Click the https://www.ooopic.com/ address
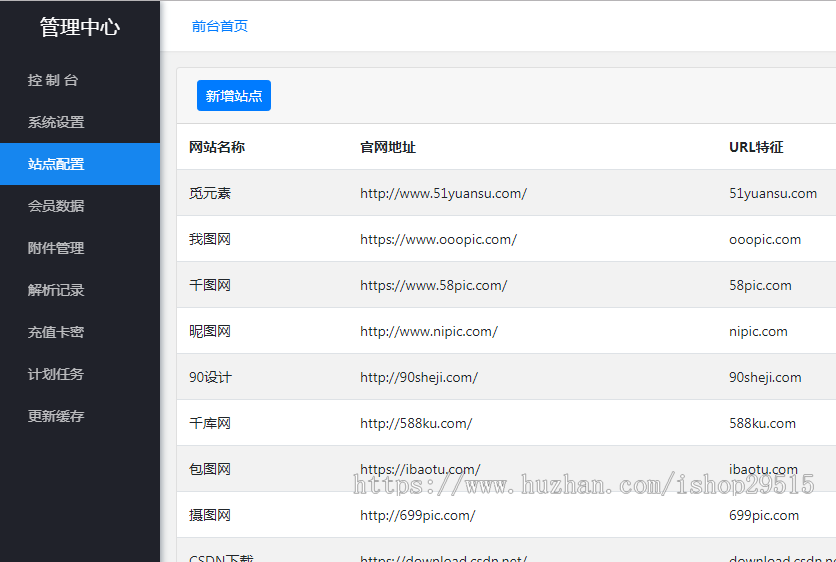This screenshot has width=836, height=562. (x=439, y=239)
